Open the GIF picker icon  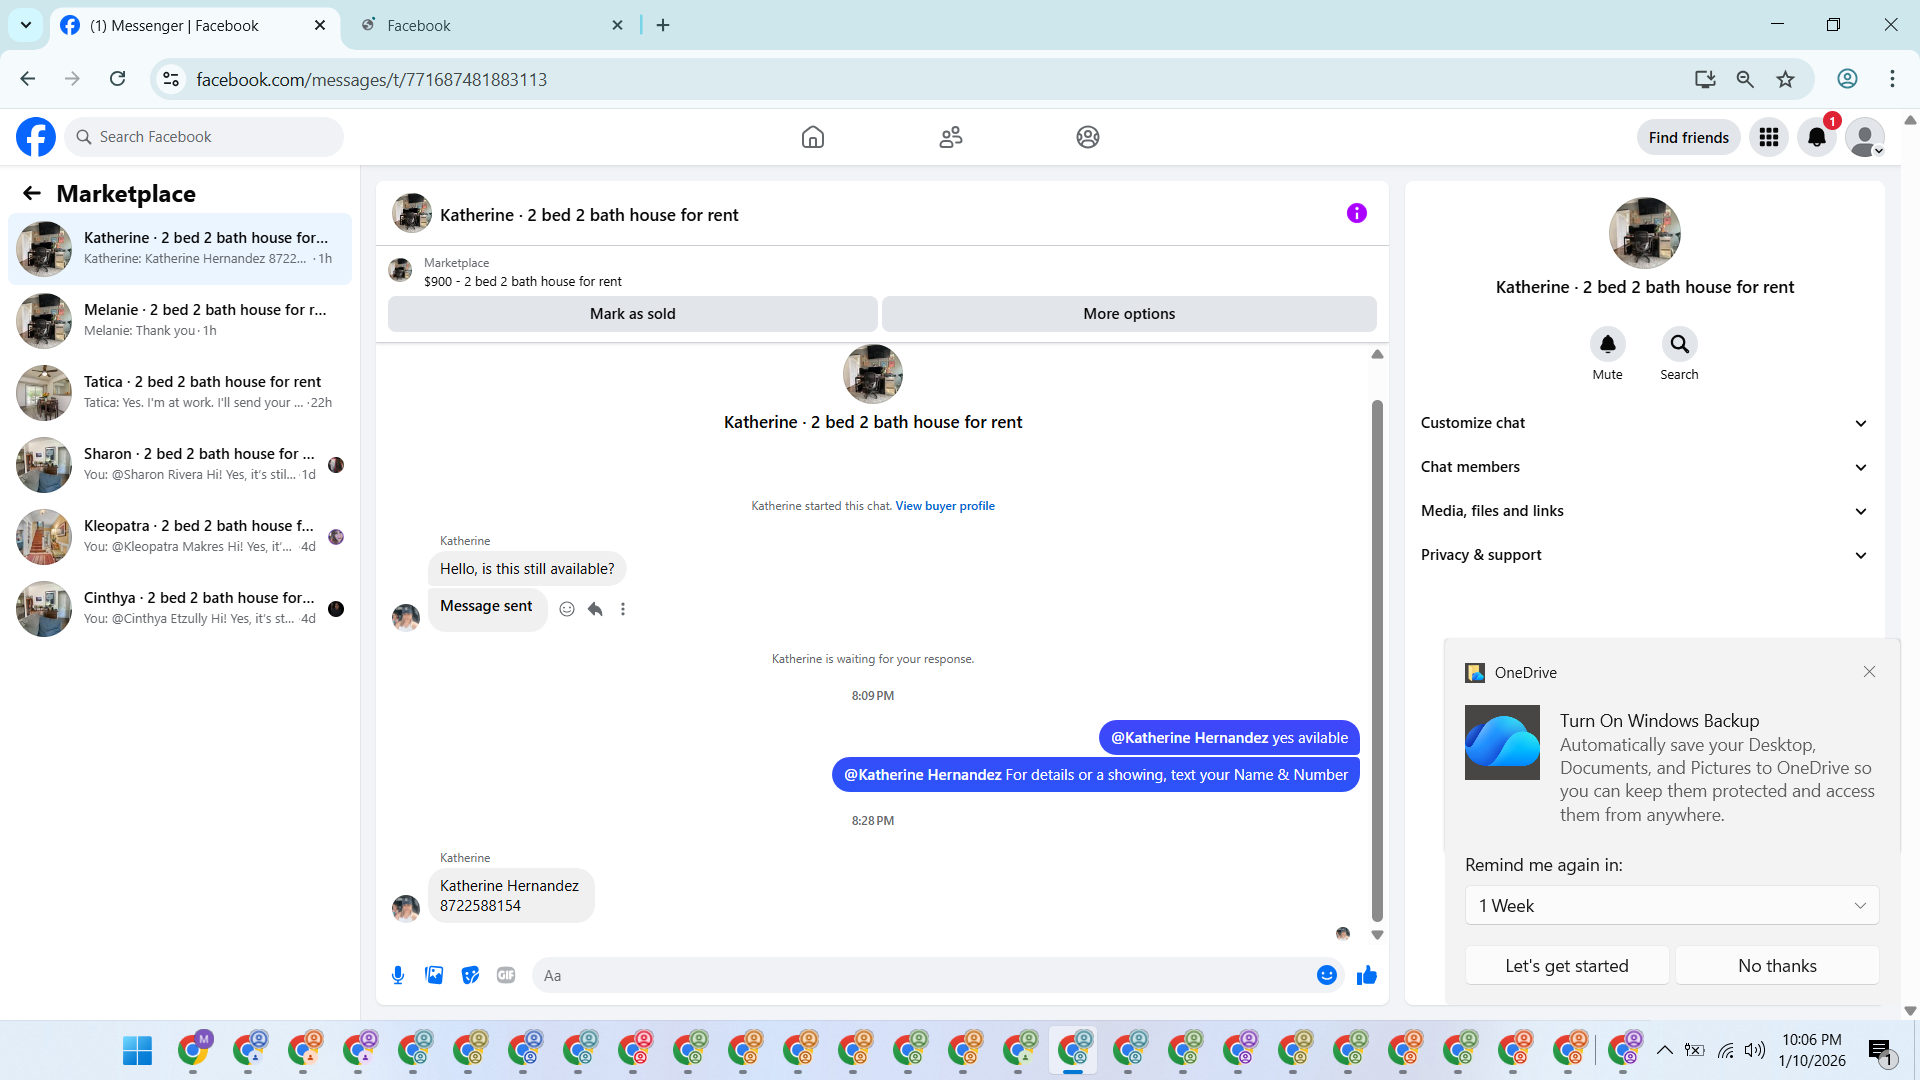click(506, 975)
